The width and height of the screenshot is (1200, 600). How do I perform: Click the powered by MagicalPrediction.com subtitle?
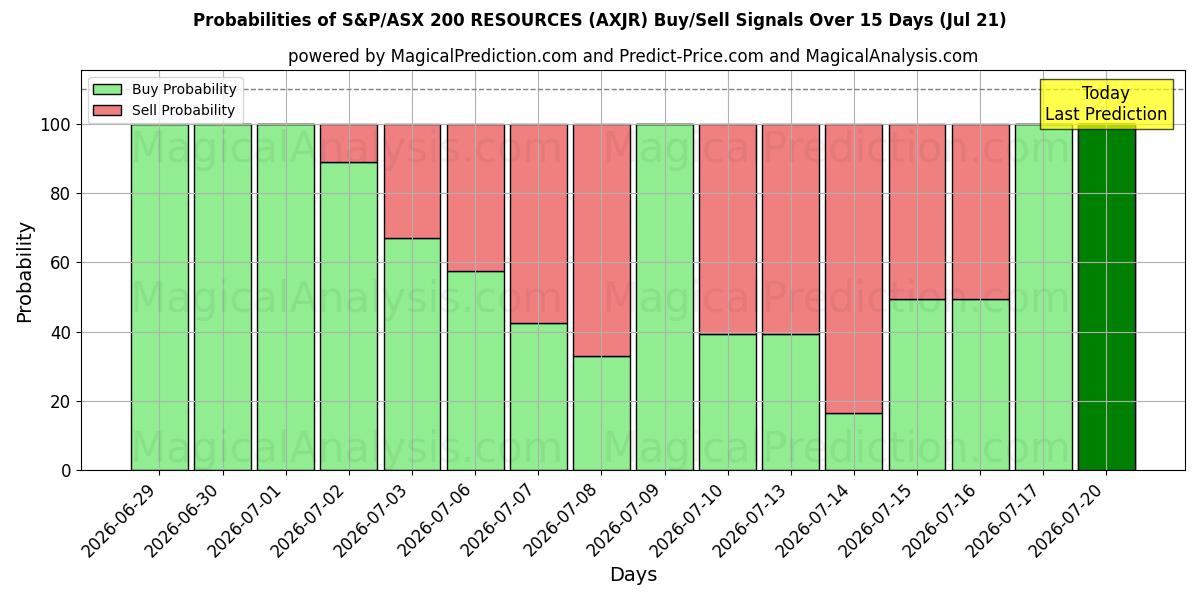click(633, 56)
